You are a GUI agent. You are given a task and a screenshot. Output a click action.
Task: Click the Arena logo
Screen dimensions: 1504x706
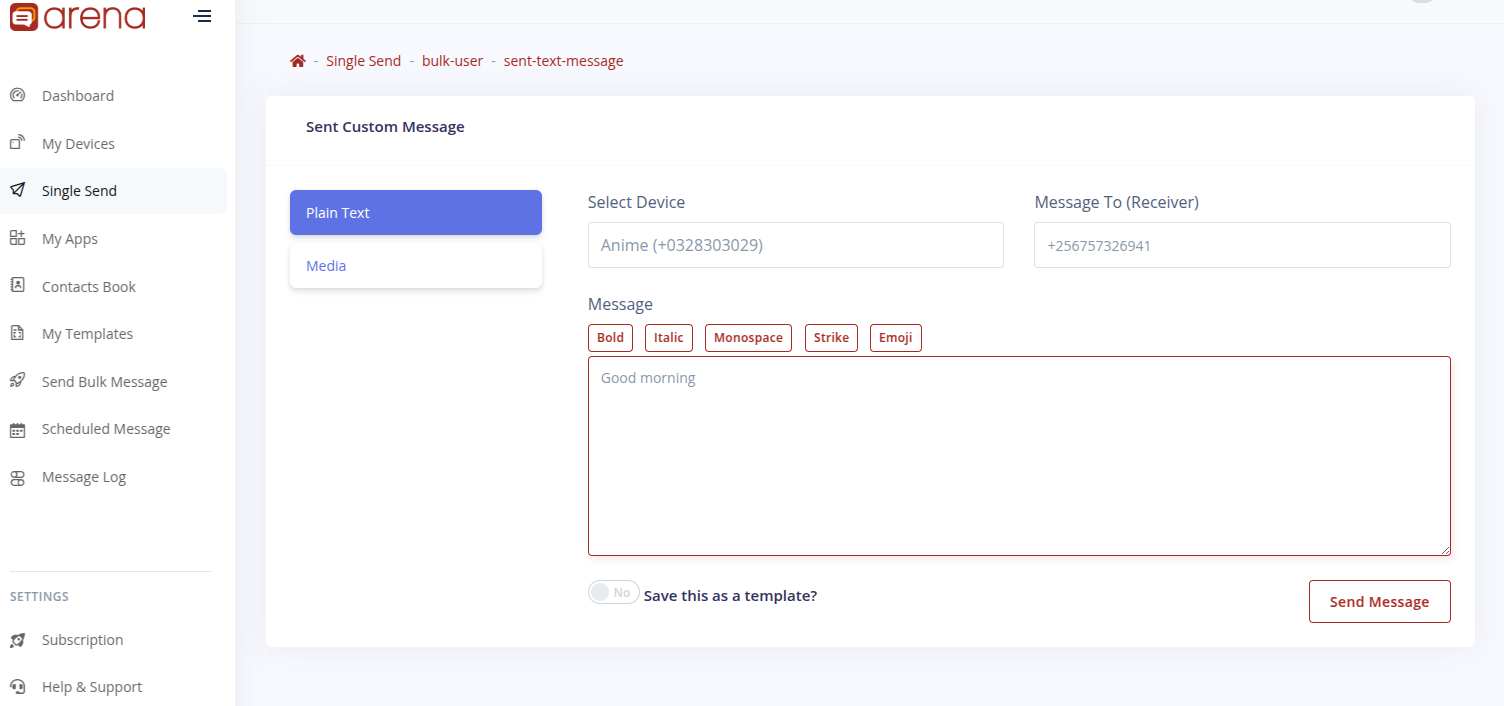tap(77, 16)
